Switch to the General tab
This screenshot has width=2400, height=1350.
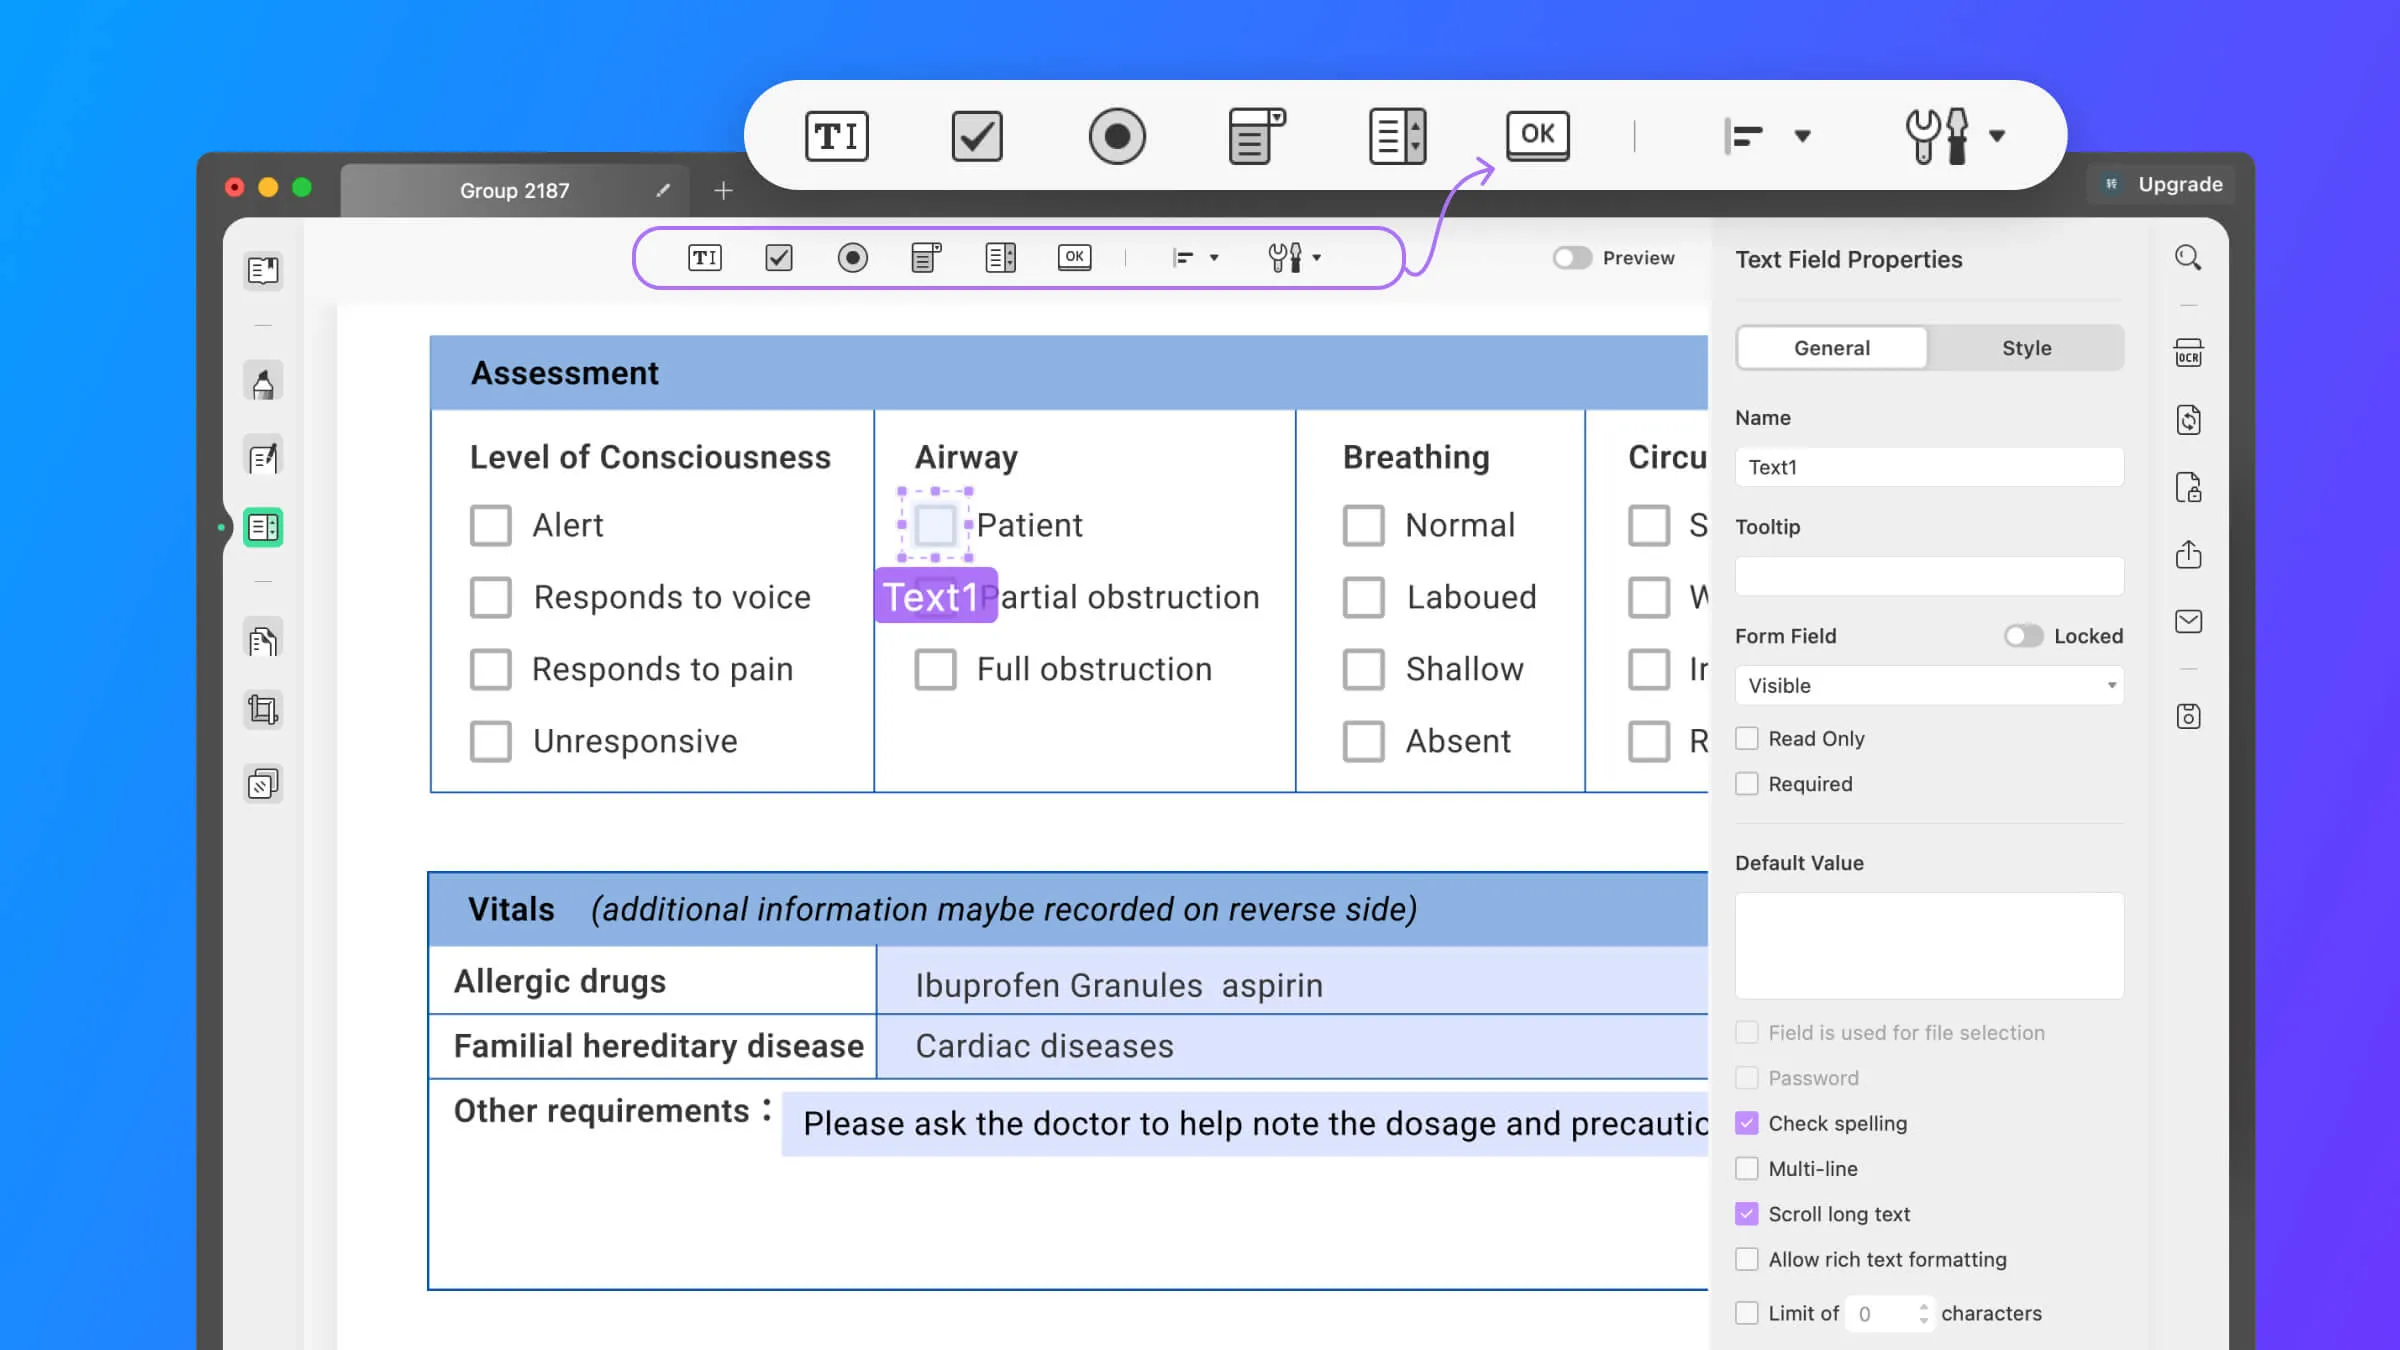1831,348
